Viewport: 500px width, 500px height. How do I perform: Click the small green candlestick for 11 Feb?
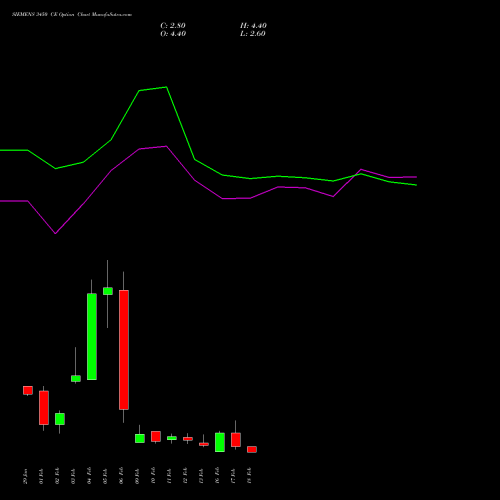[x=172, y=438]
